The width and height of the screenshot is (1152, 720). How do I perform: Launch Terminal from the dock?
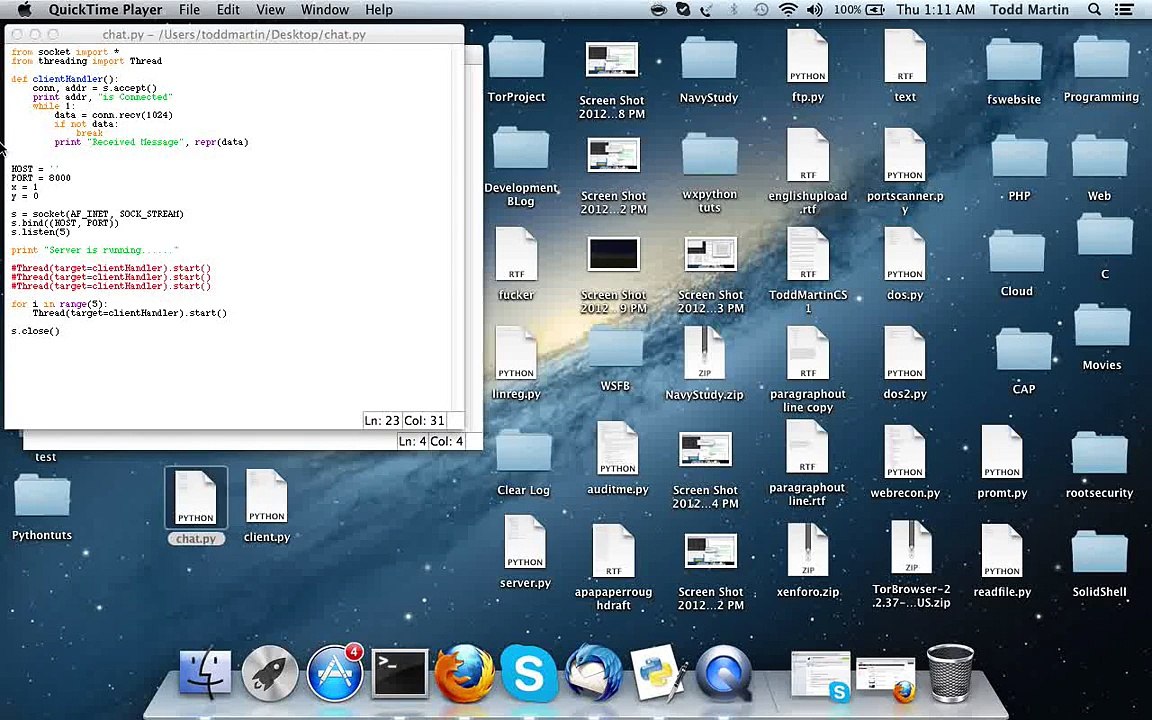[x=399, y=673]
